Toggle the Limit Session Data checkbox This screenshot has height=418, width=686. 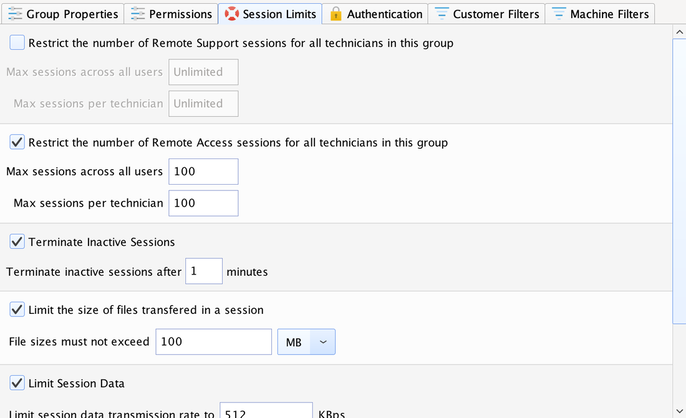pyautogui.click(x=17, y=383)
